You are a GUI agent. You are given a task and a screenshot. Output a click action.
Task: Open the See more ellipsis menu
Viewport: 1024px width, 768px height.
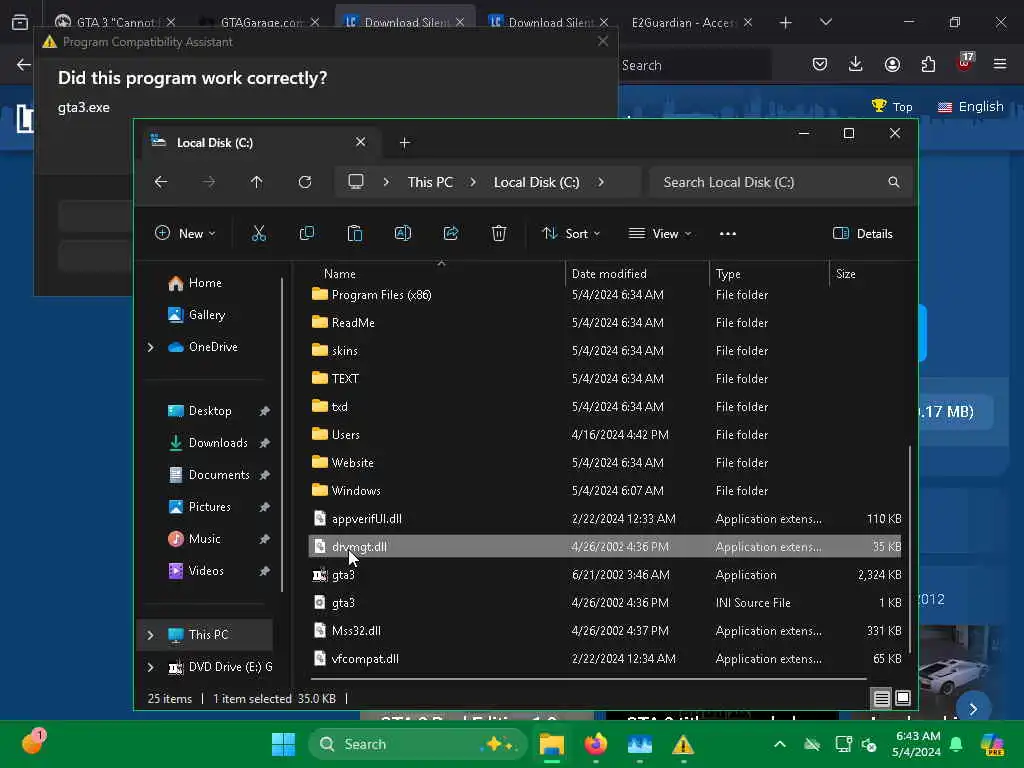pyautogui.click(x=728, y=234)
